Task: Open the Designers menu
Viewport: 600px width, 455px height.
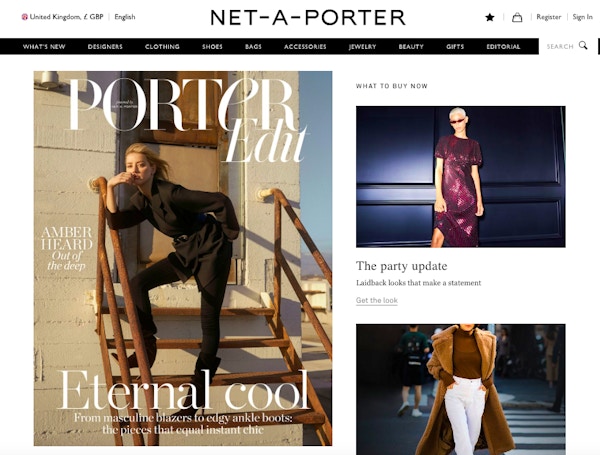Action: click(105, 47)
